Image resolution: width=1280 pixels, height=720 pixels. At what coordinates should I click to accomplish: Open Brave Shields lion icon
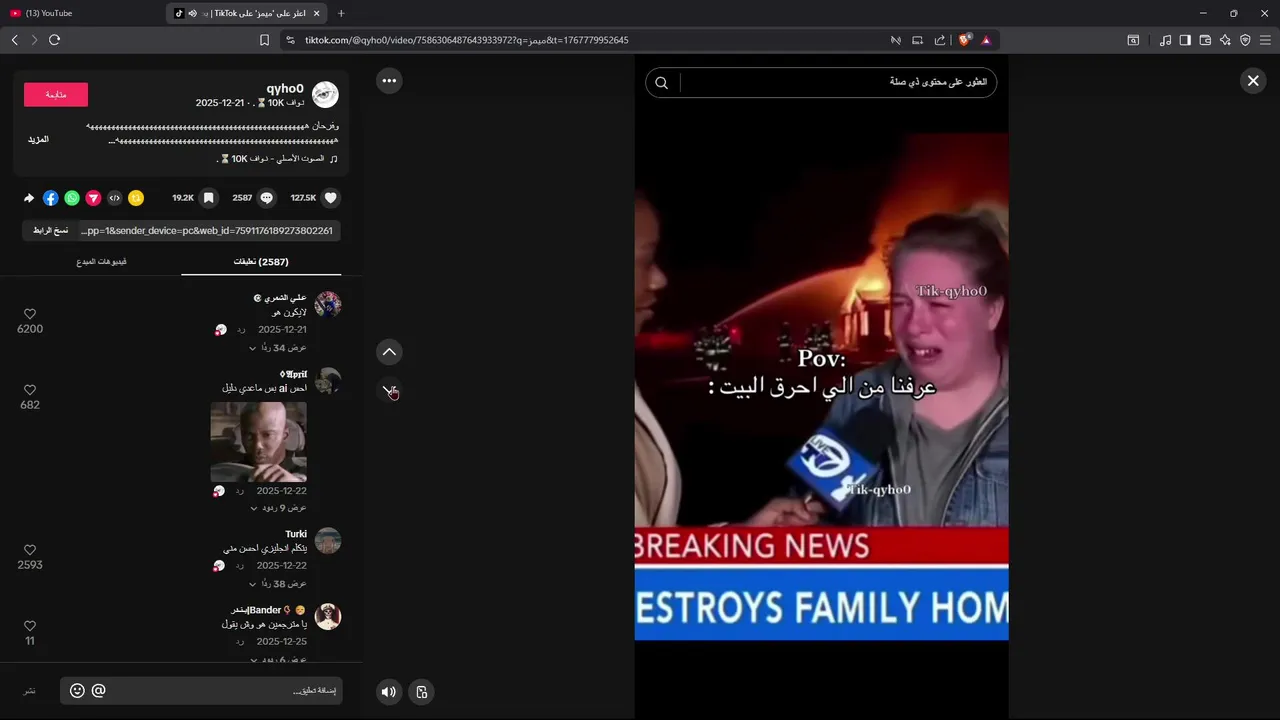coord(965,40)
